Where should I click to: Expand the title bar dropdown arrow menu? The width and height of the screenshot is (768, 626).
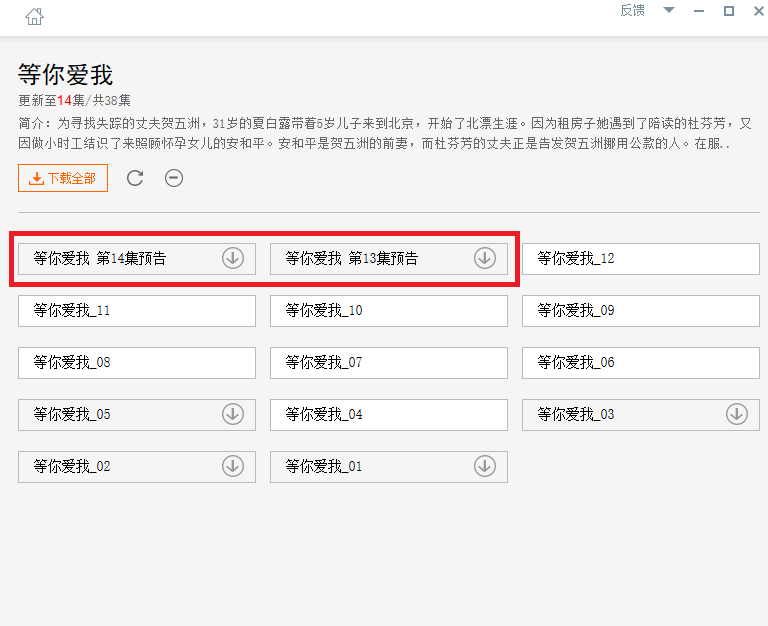[x=669, y=10]
